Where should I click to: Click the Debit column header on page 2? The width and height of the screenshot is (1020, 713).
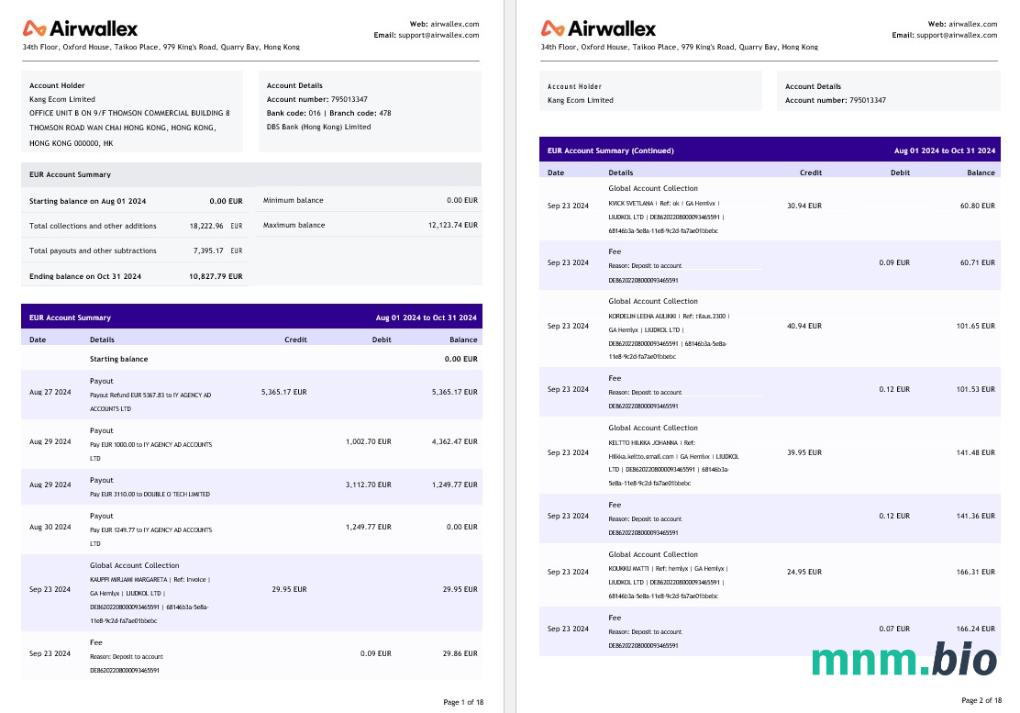[900, 173]
